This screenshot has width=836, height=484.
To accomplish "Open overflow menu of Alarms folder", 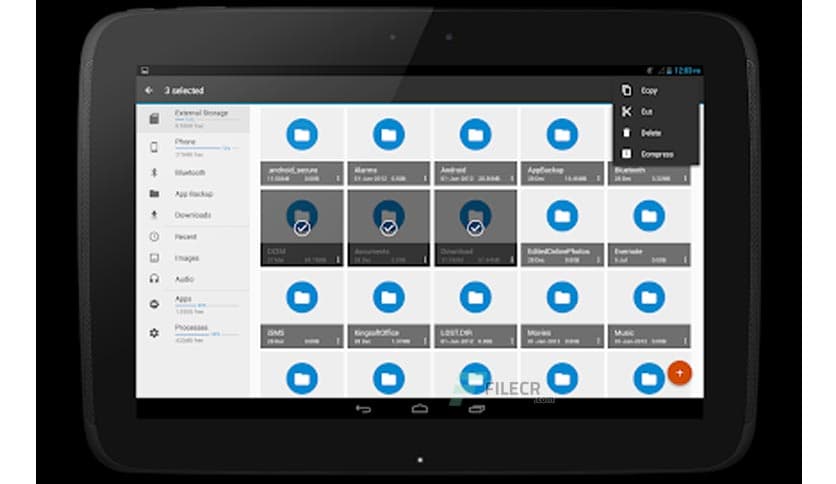I will click(425, 179).
